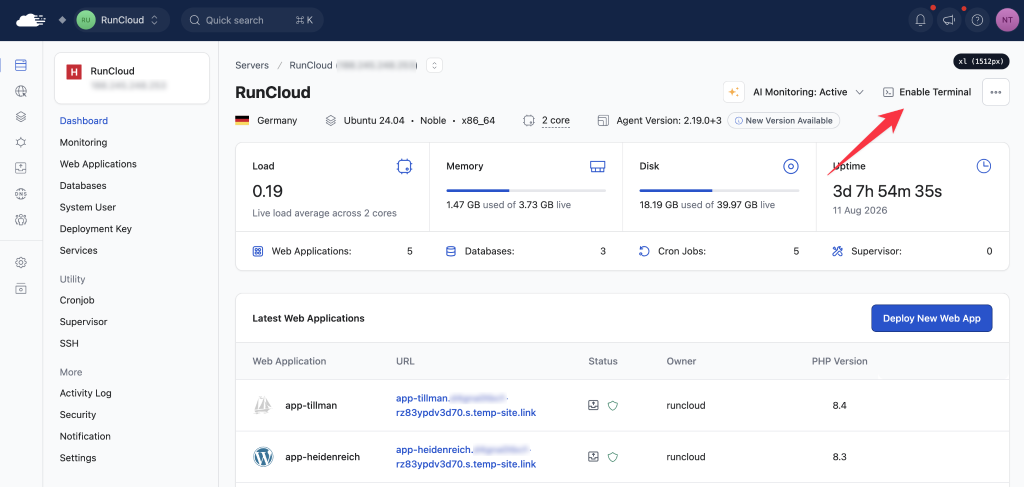
Task: Open the globe icon in left rail
Action: [x=21, y=91]
